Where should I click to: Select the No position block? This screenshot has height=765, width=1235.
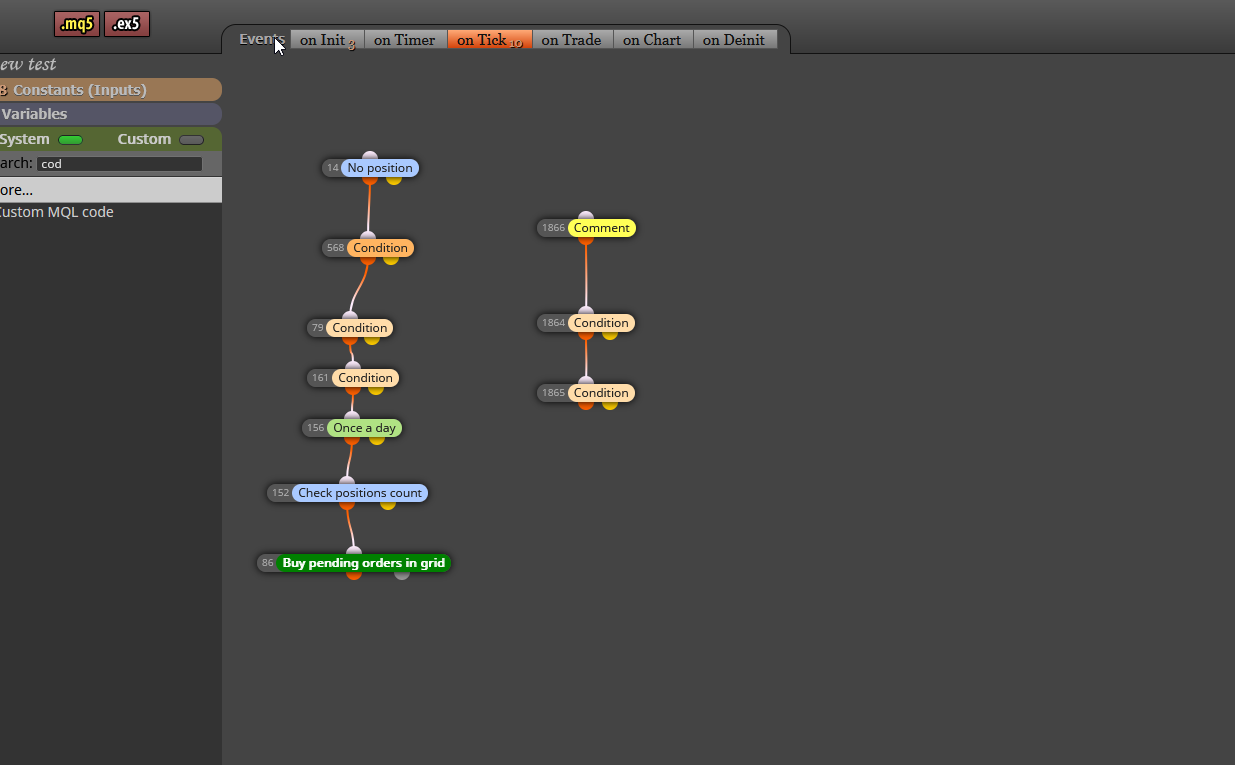coord(379,168)
